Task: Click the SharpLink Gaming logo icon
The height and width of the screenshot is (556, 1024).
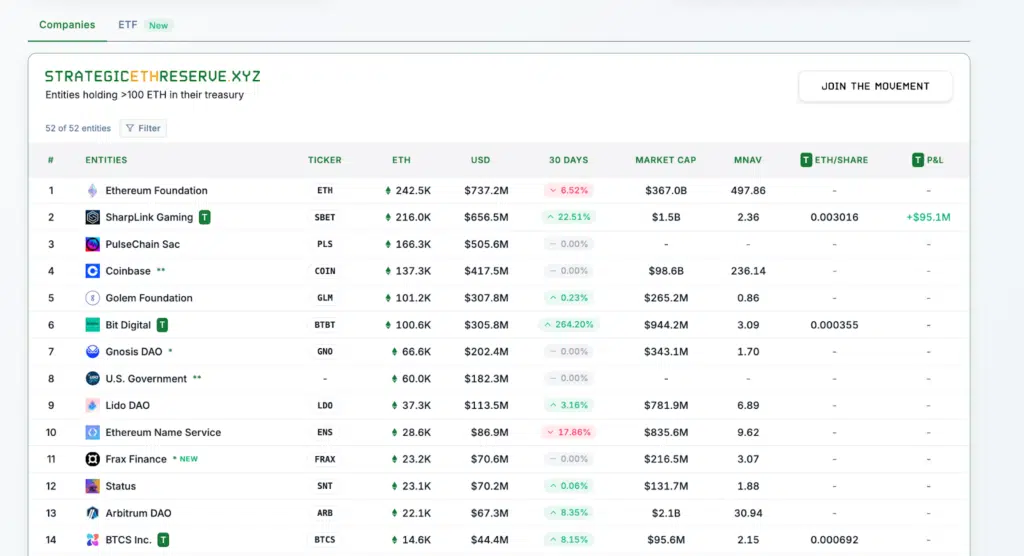Action: tap(93, 217)
